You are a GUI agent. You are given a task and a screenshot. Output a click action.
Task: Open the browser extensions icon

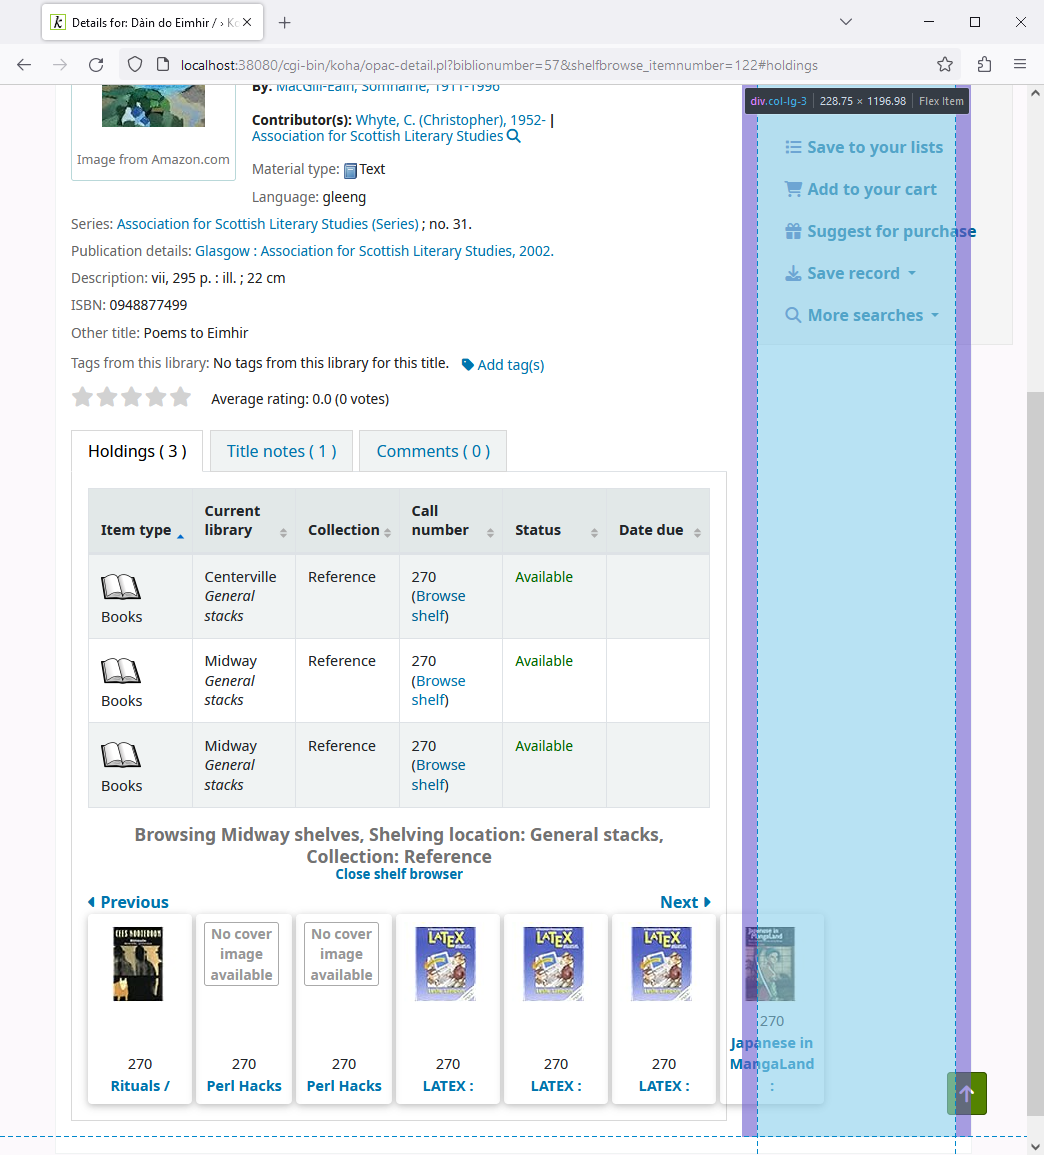[x=984, y=65]
